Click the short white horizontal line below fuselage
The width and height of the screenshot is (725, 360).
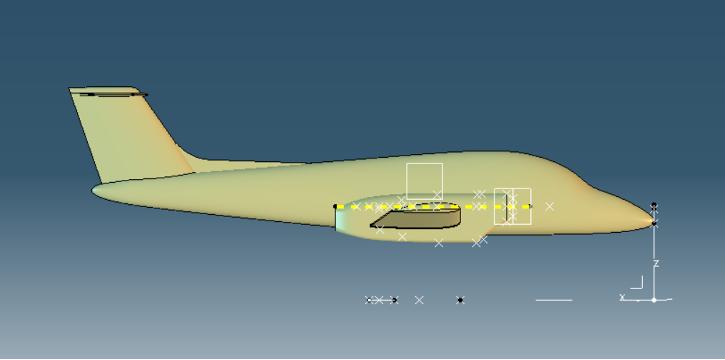click(554, 300)
